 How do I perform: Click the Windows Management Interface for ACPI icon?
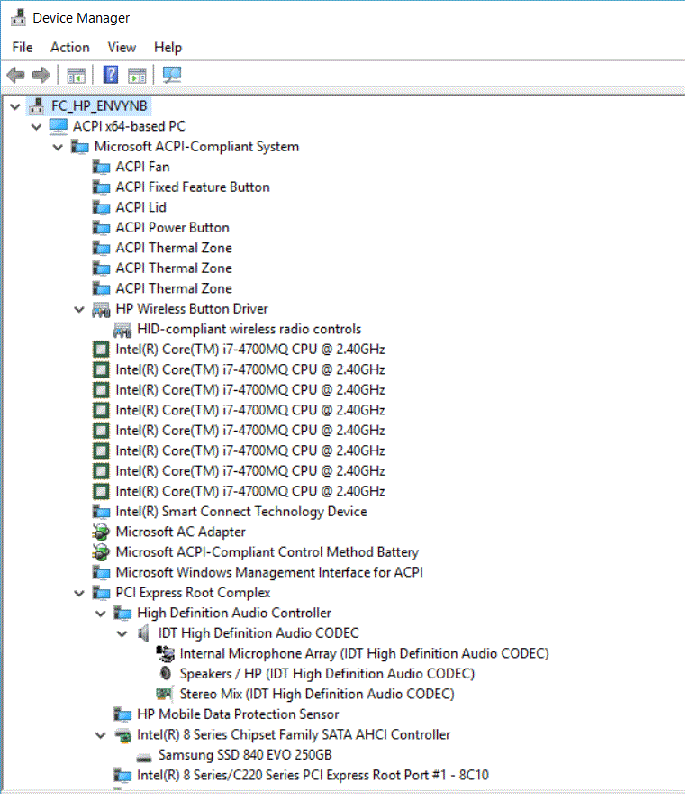101,573
